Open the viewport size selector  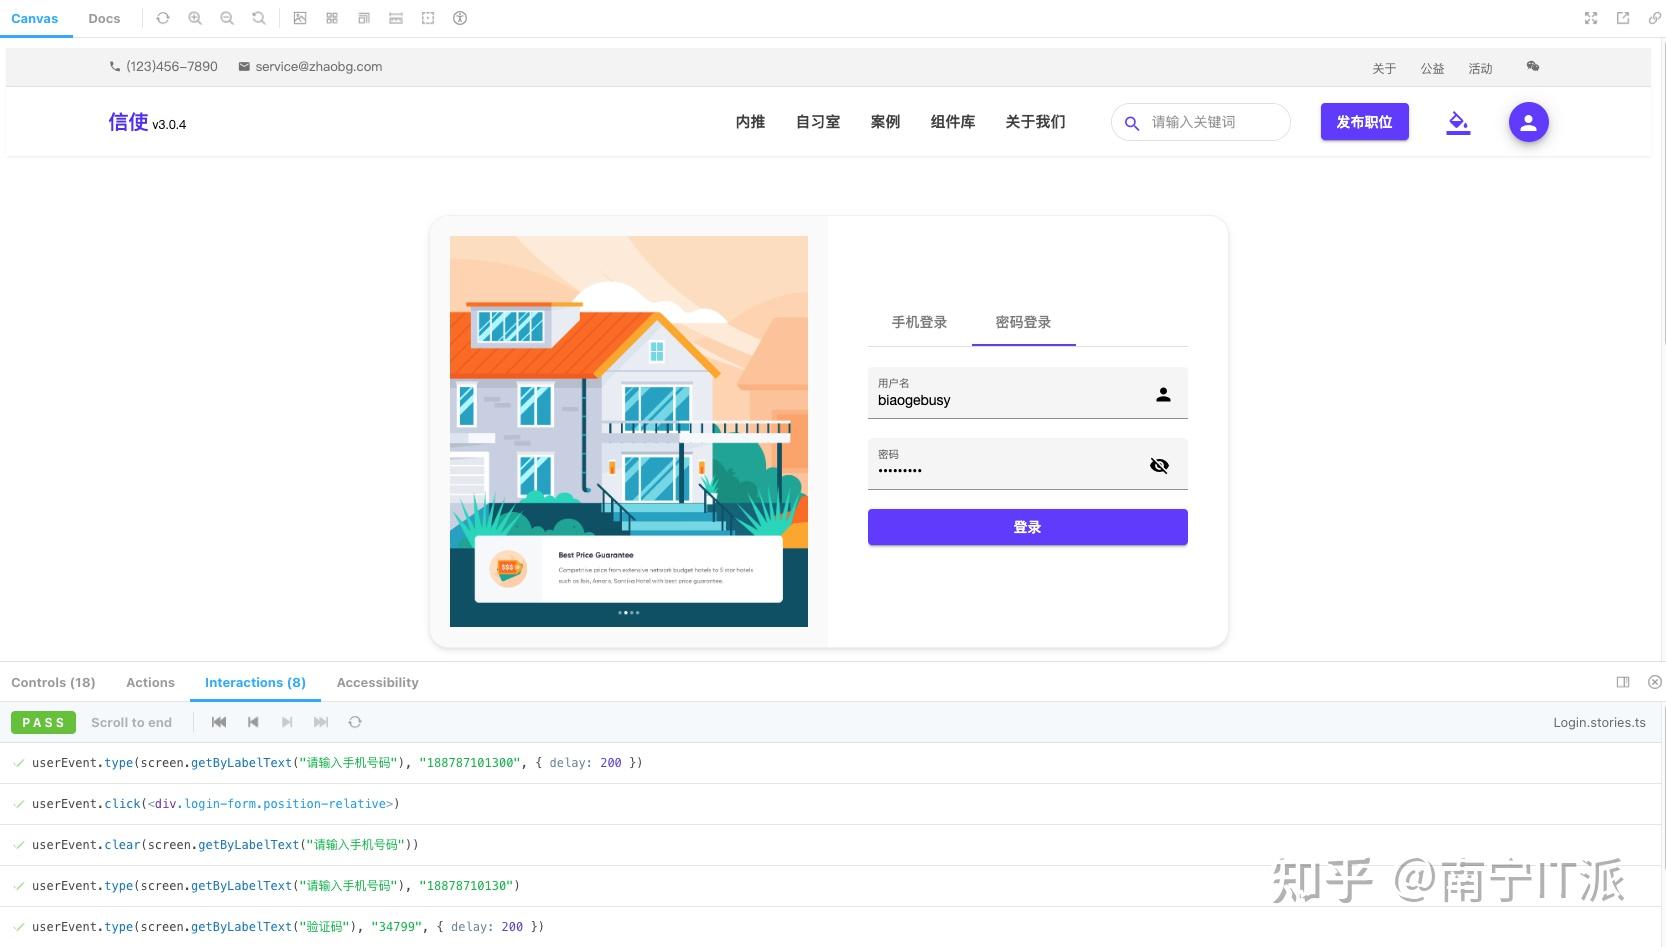pyautogui.click(x=364, y=17)
